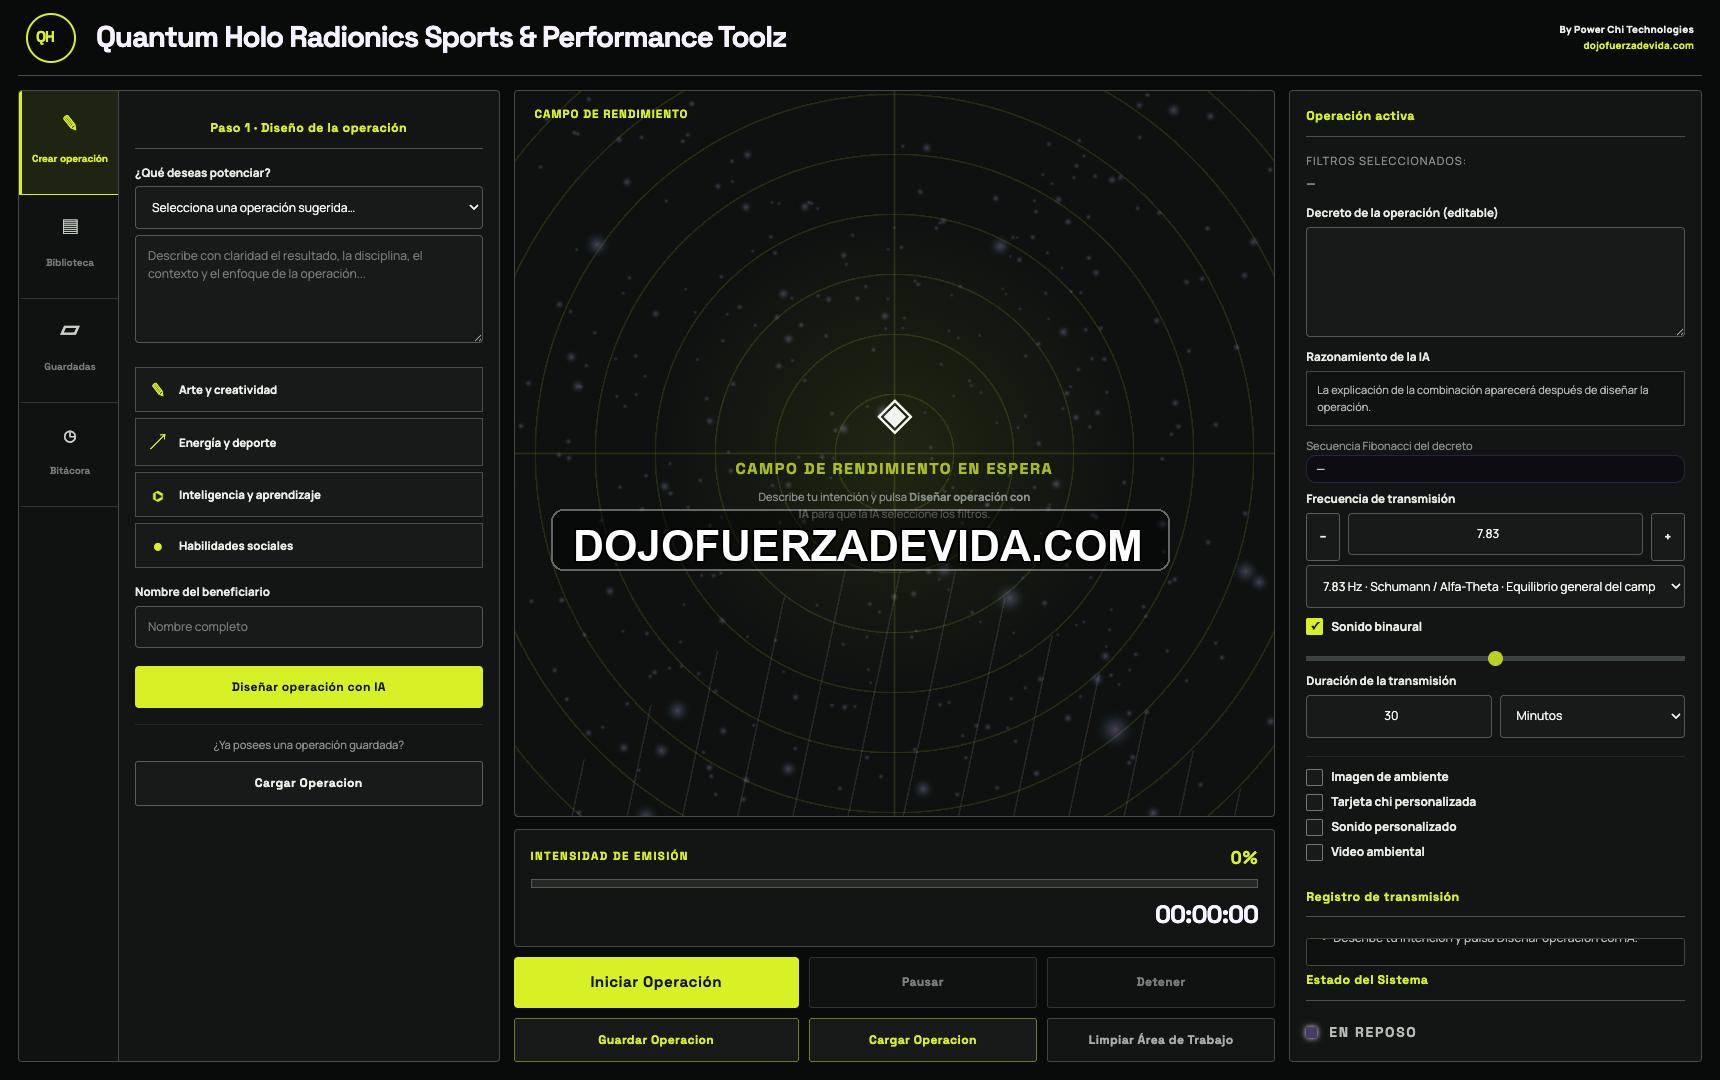Click the Bitácora clock icon
1720x1080 pixels.
click(70, 436)
